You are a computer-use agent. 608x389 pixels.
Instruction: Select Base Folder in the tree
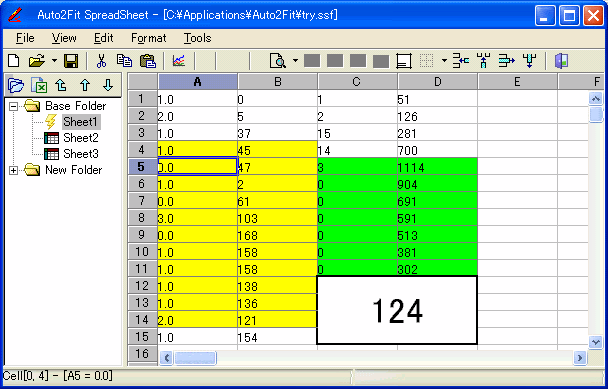pos(75,106)
